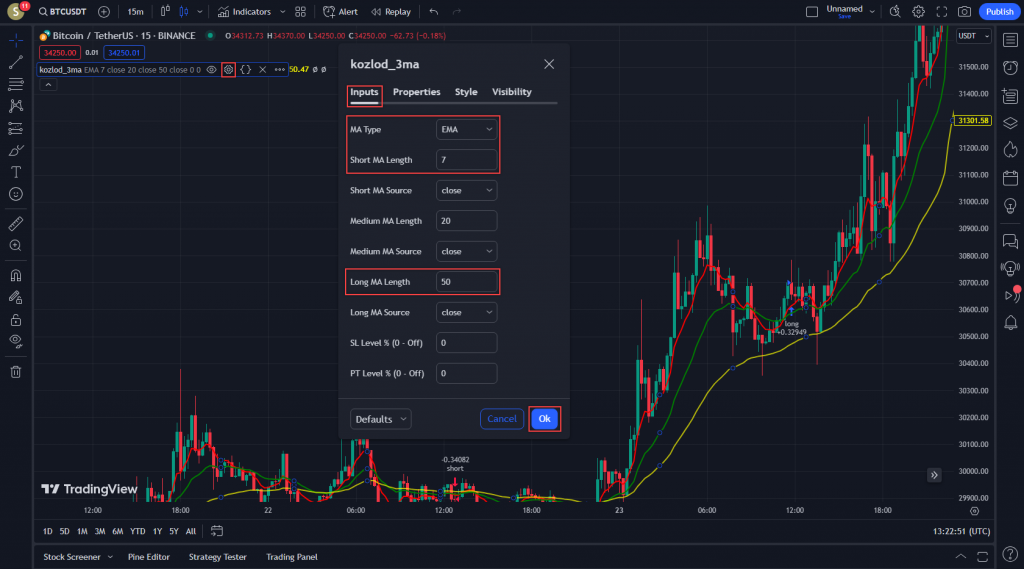Open quick search icon
Screen dimensions: 1024x569
point(895,12)
